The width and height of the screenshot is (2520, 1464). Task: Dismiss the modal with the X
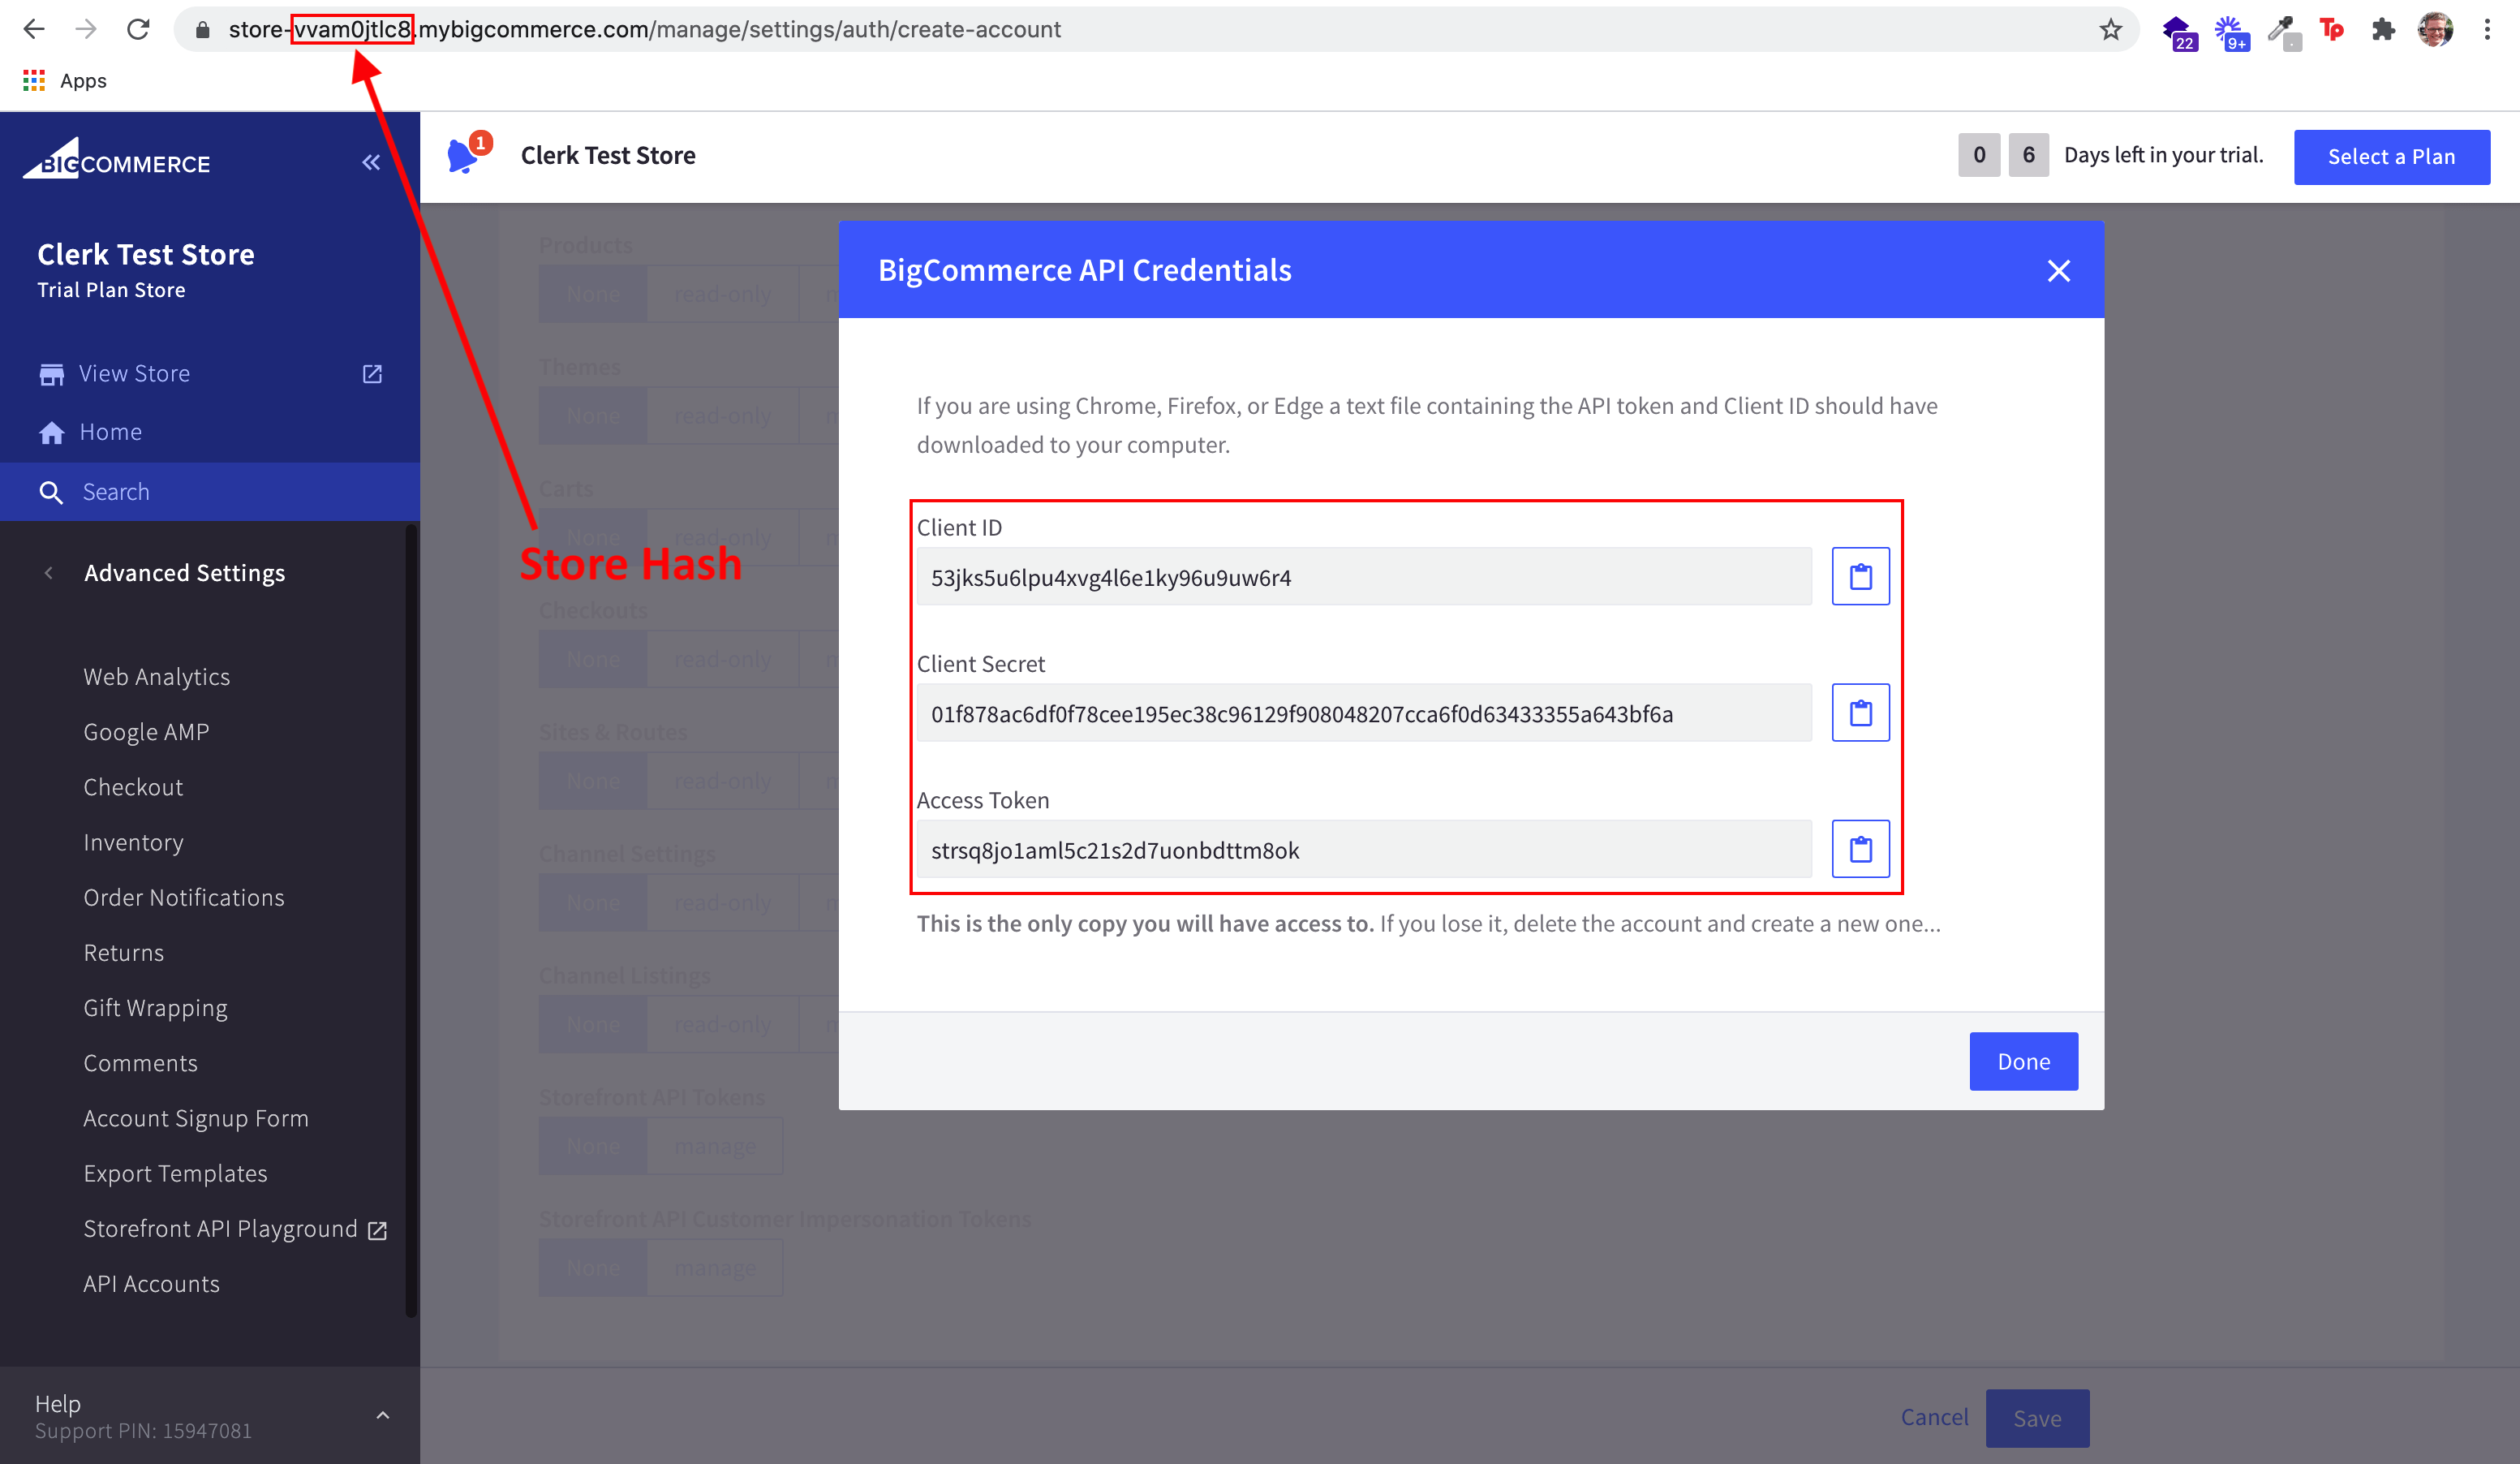pyautogui.click(x=2059, y=270)
